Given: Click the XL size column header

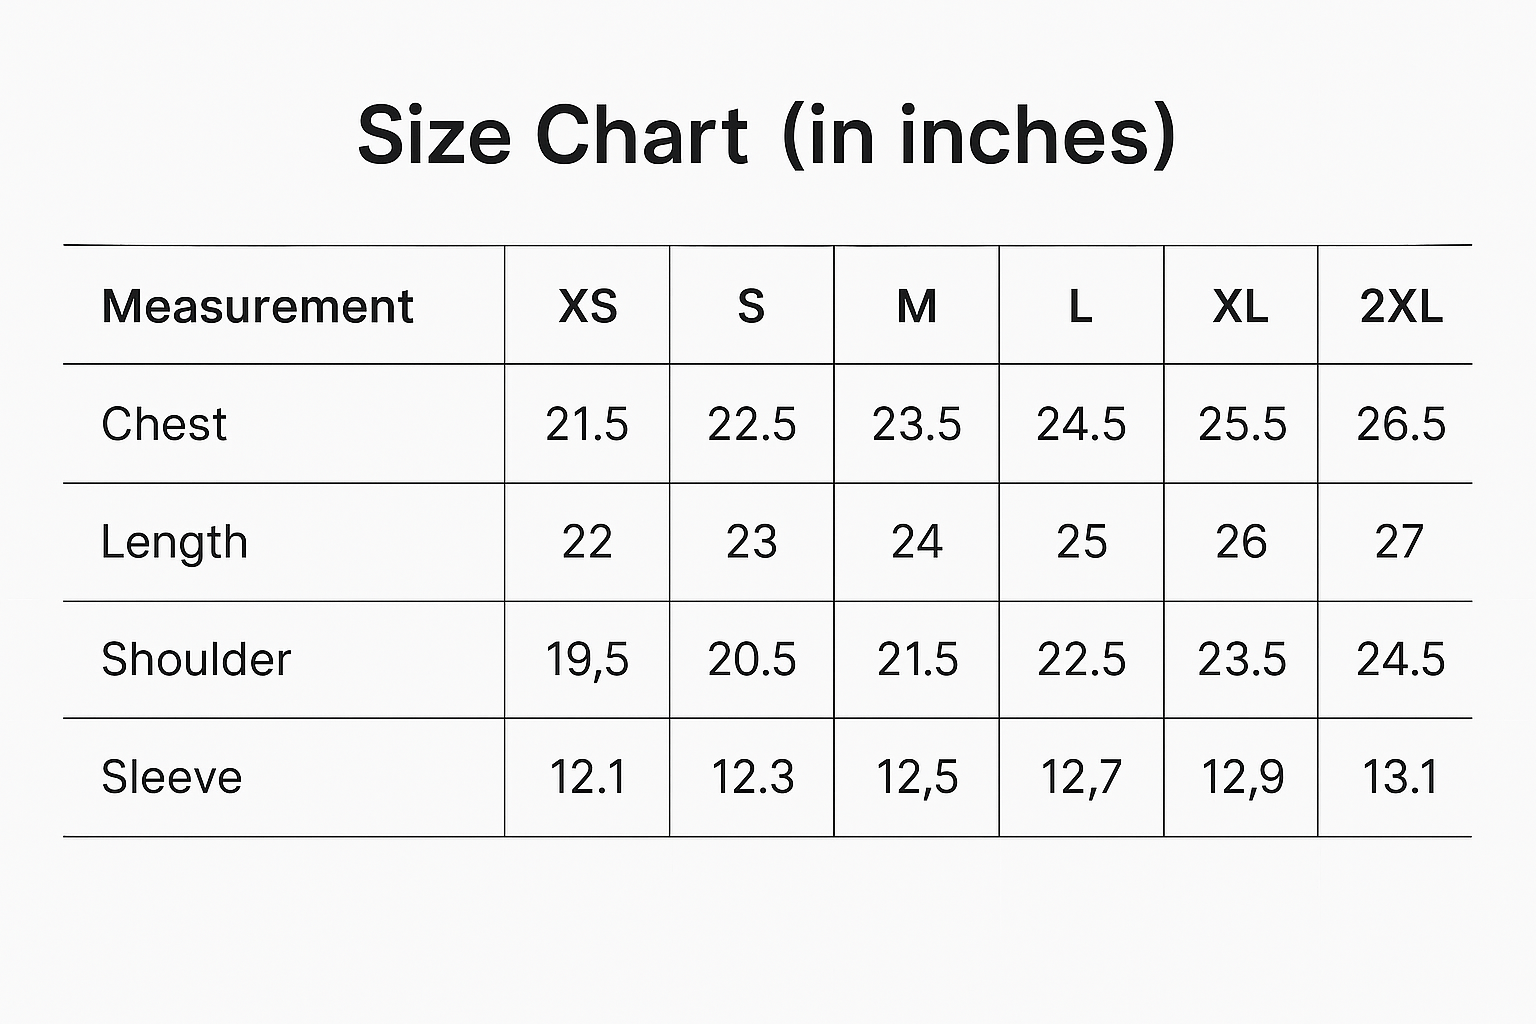Looking at the screenshot, I should click(x=1240, y=306).
